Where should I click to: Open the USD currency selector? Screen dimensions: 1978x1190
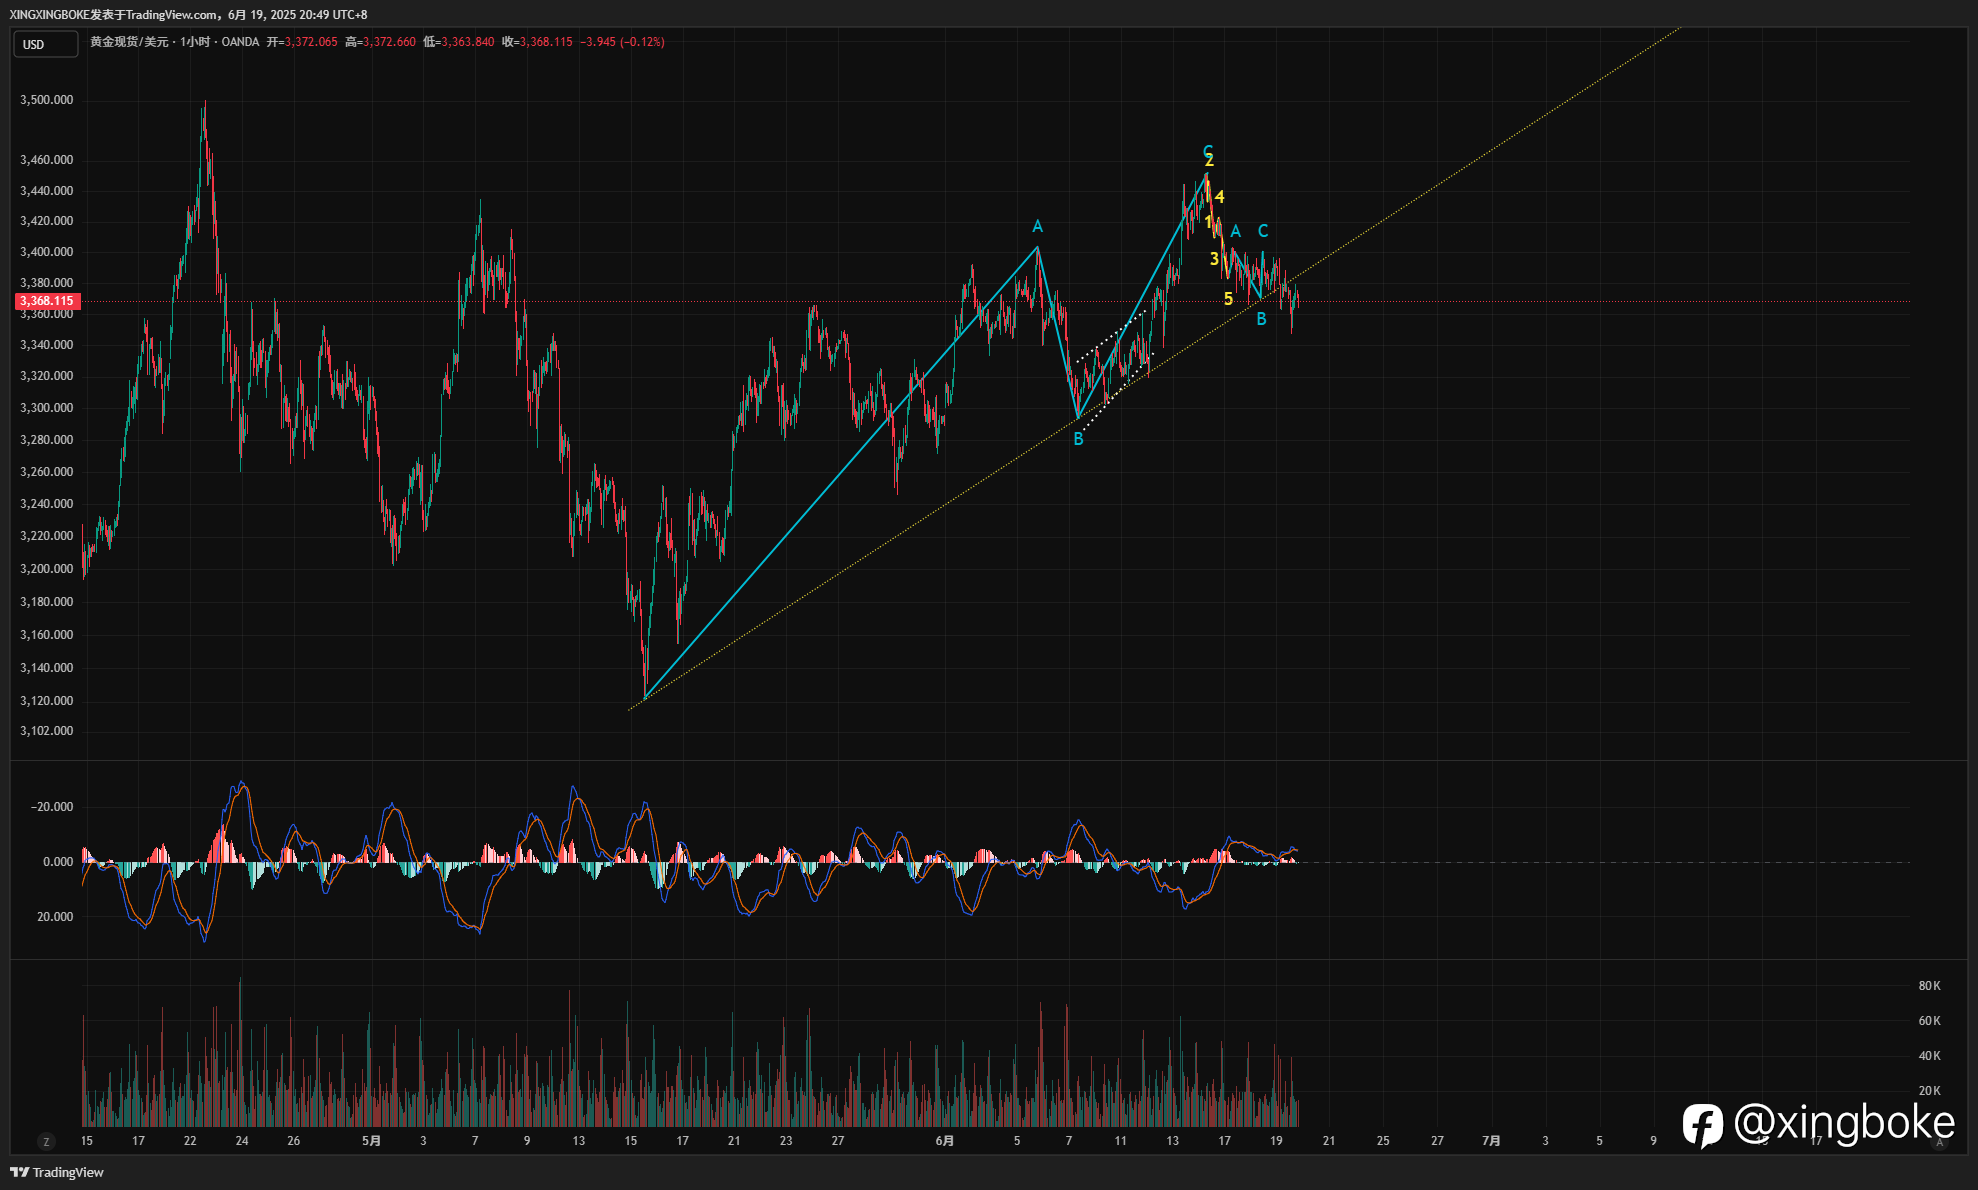click(45, 44)
